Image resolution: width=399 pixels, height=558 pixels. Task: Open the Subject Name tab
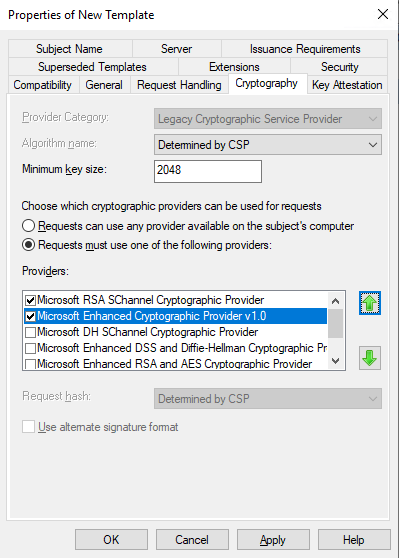pos(69,49)
